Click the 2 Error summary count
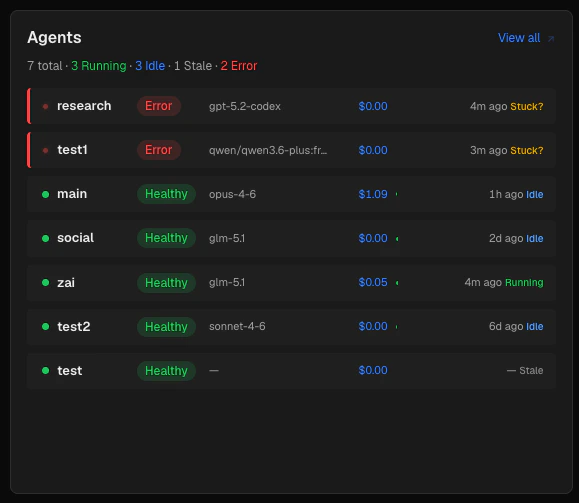Image resolution: width=579 pixels, height=503 pixels. click(239, 66)
